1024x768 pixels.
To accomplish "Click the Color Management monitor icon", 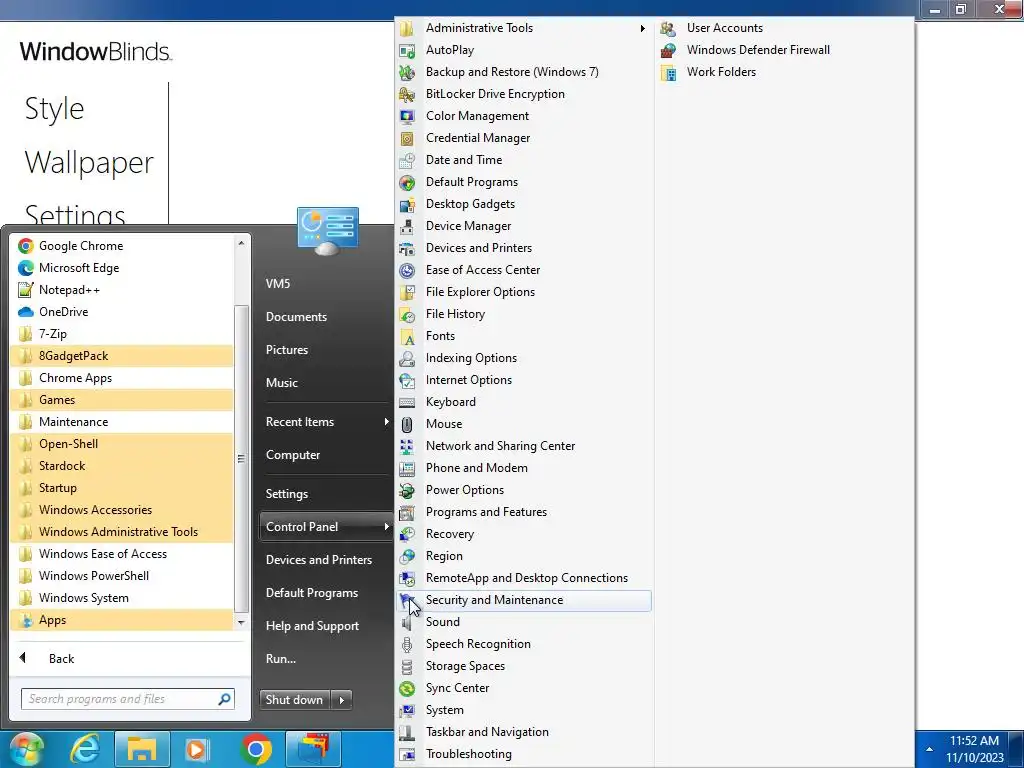I will click(407, 116).
